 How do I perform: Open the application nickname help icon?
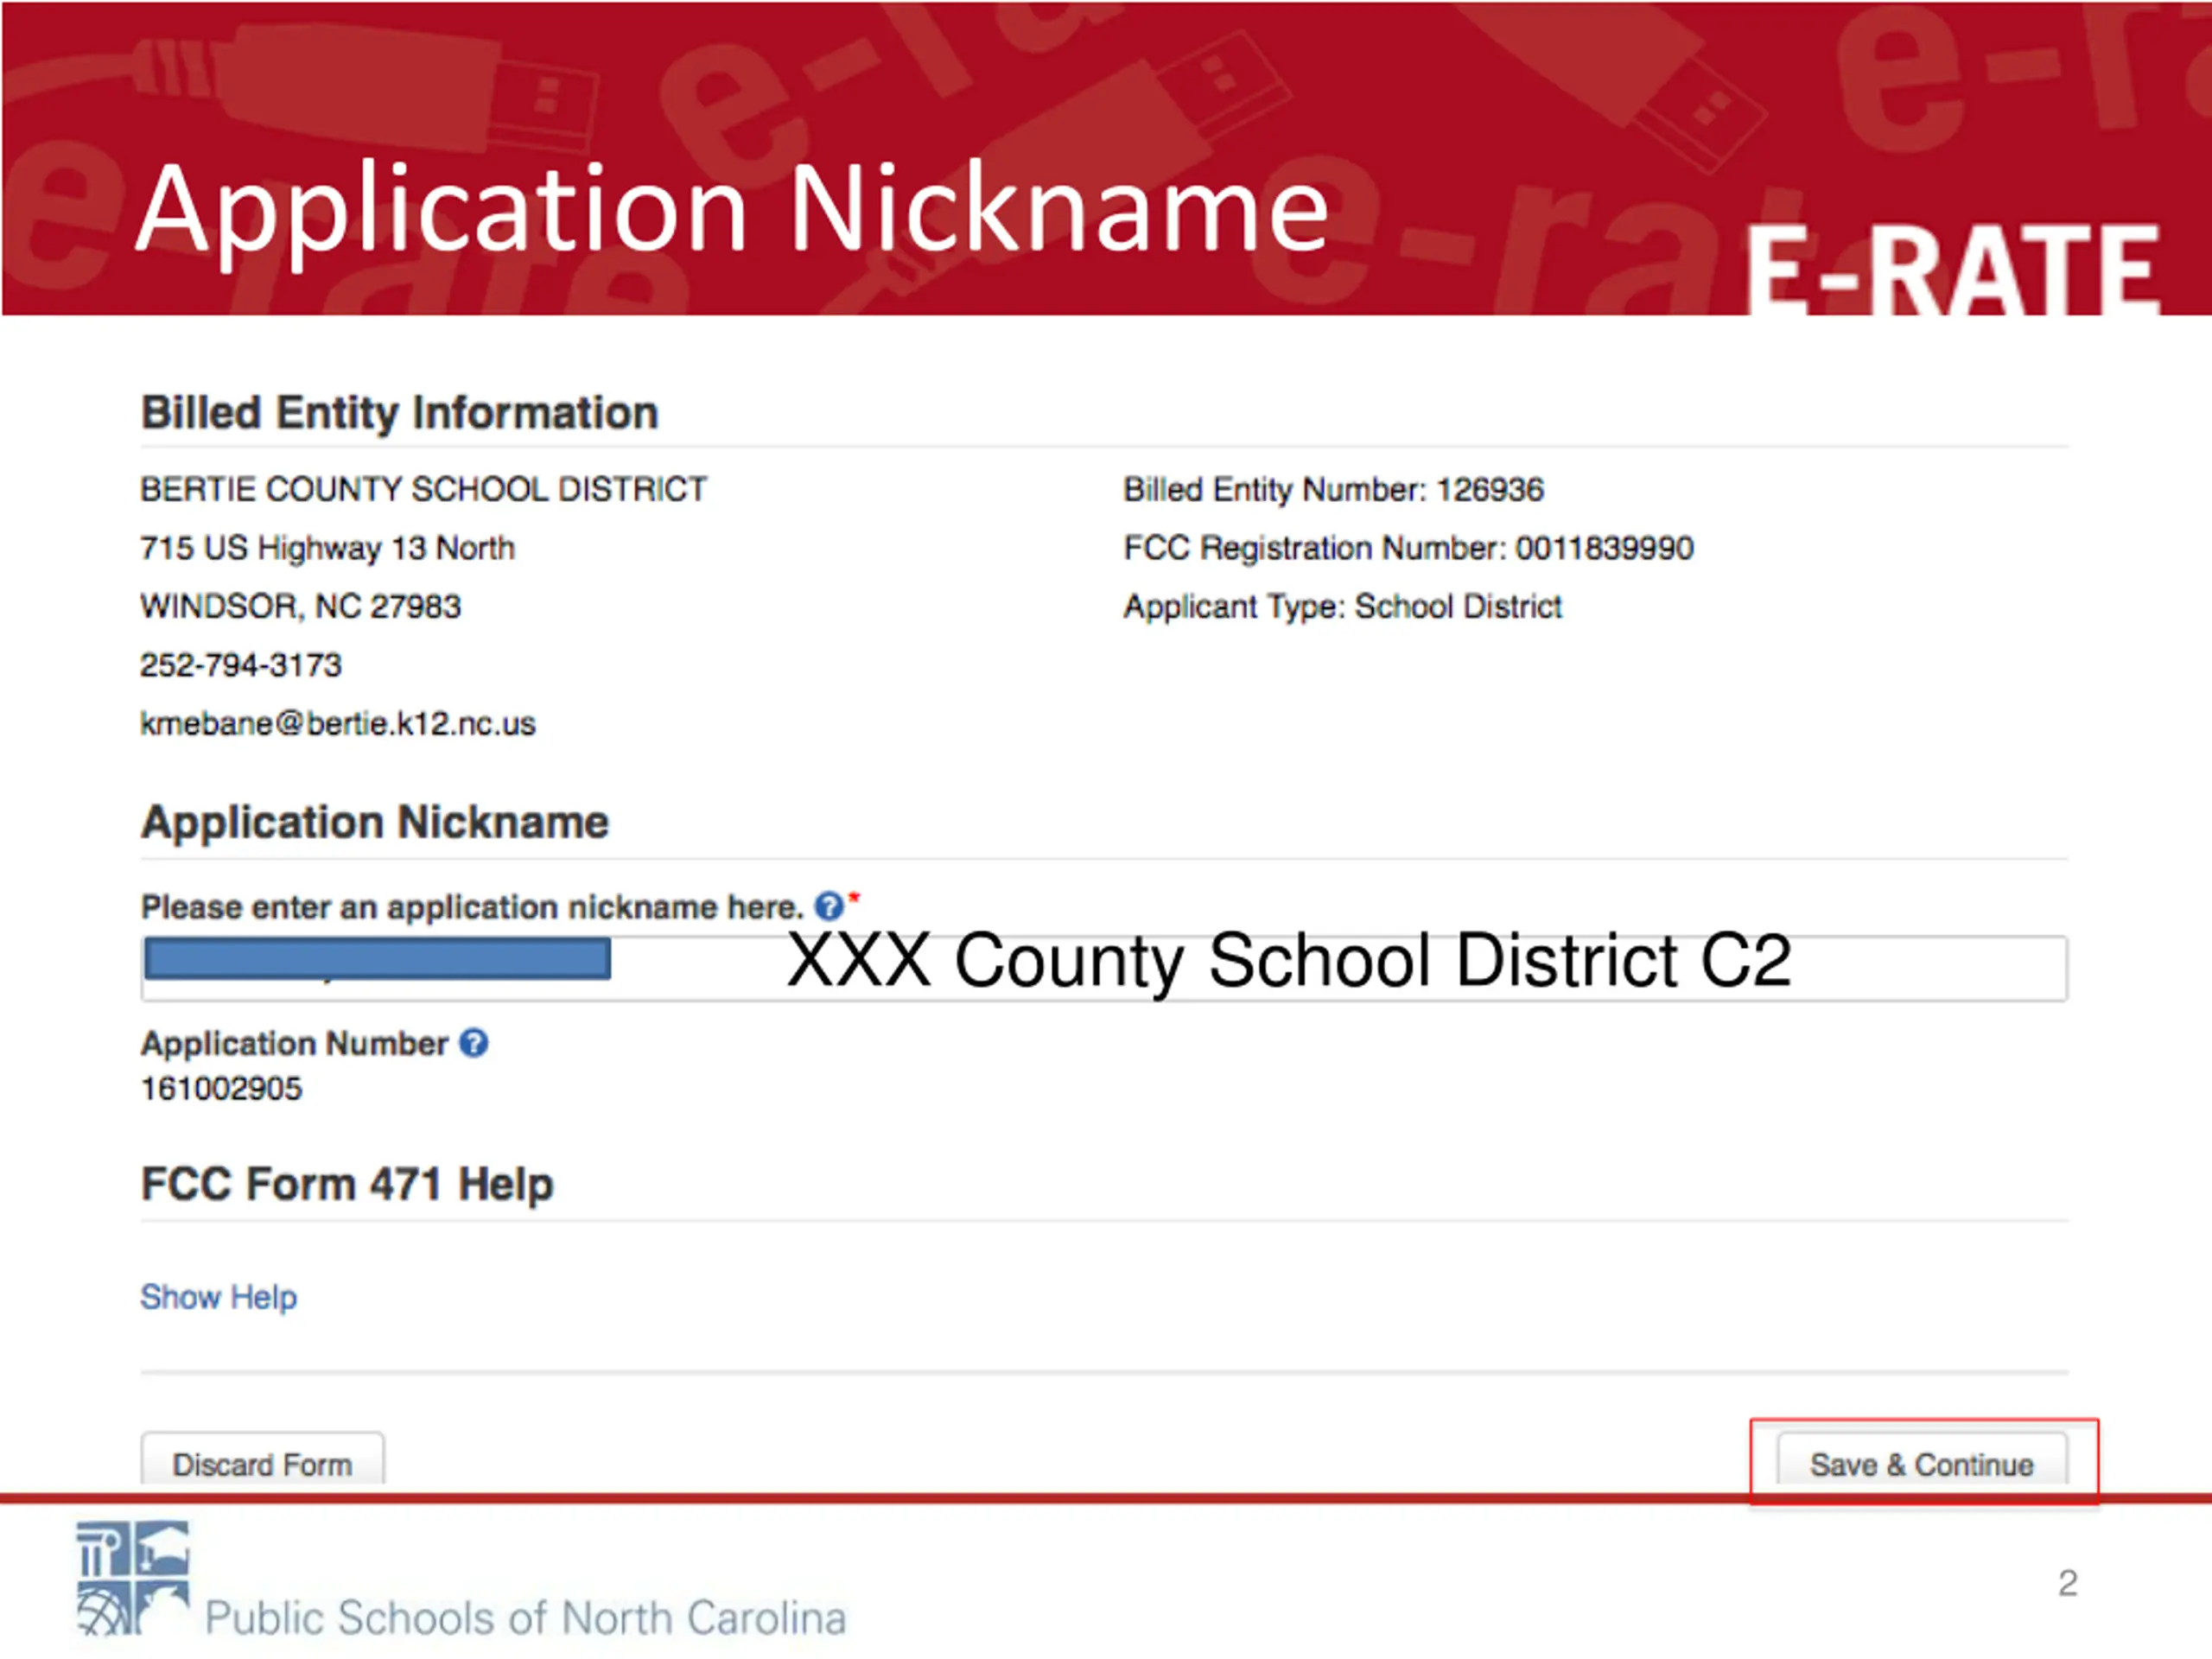(x=828, y=906)
